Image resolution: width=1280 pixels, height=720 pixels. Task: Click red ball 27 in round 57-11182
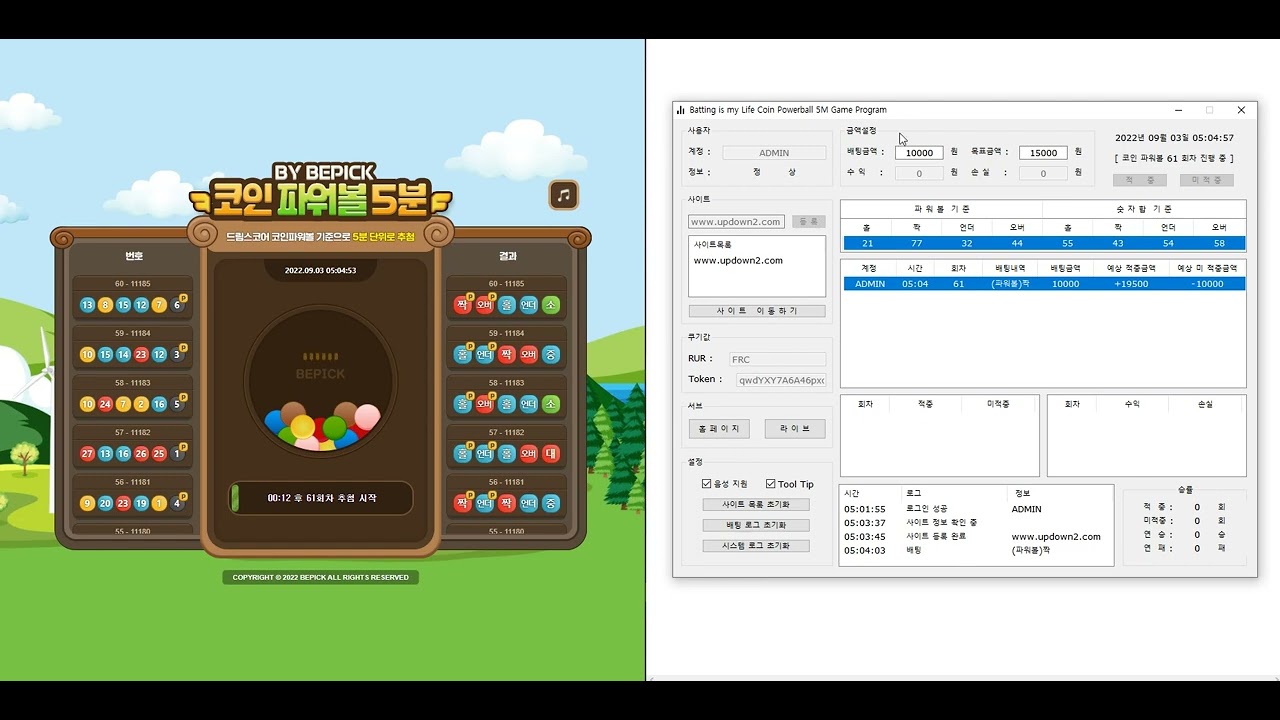click(88, 454)
